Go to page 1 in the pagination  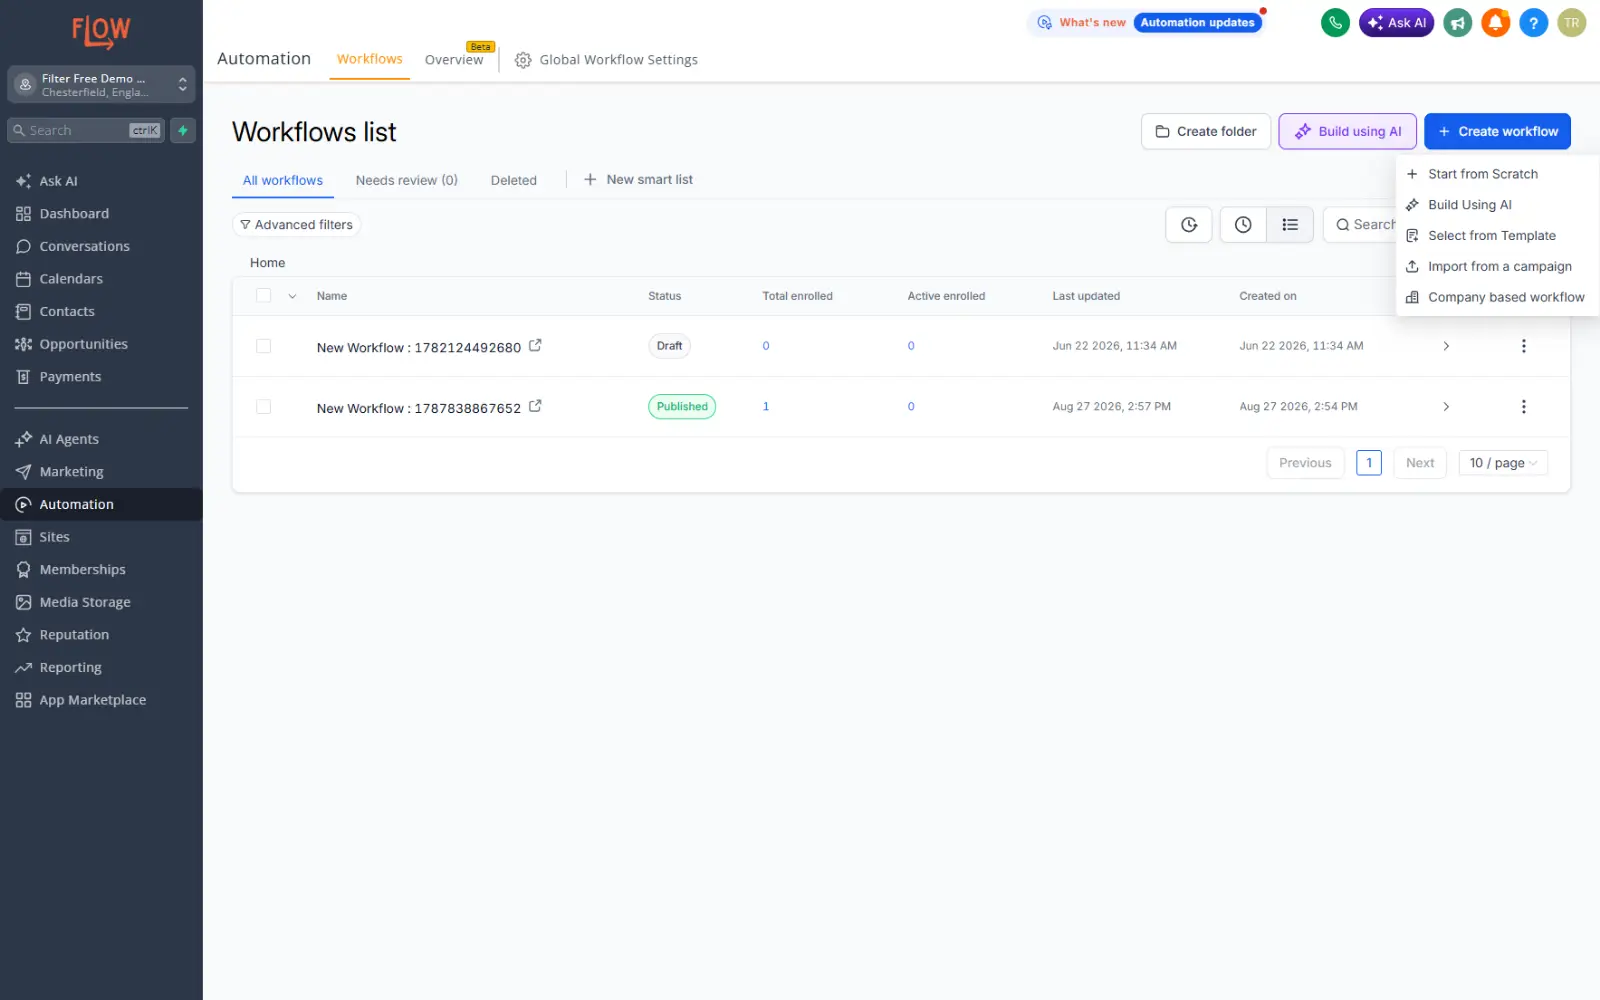point(1369,463)
